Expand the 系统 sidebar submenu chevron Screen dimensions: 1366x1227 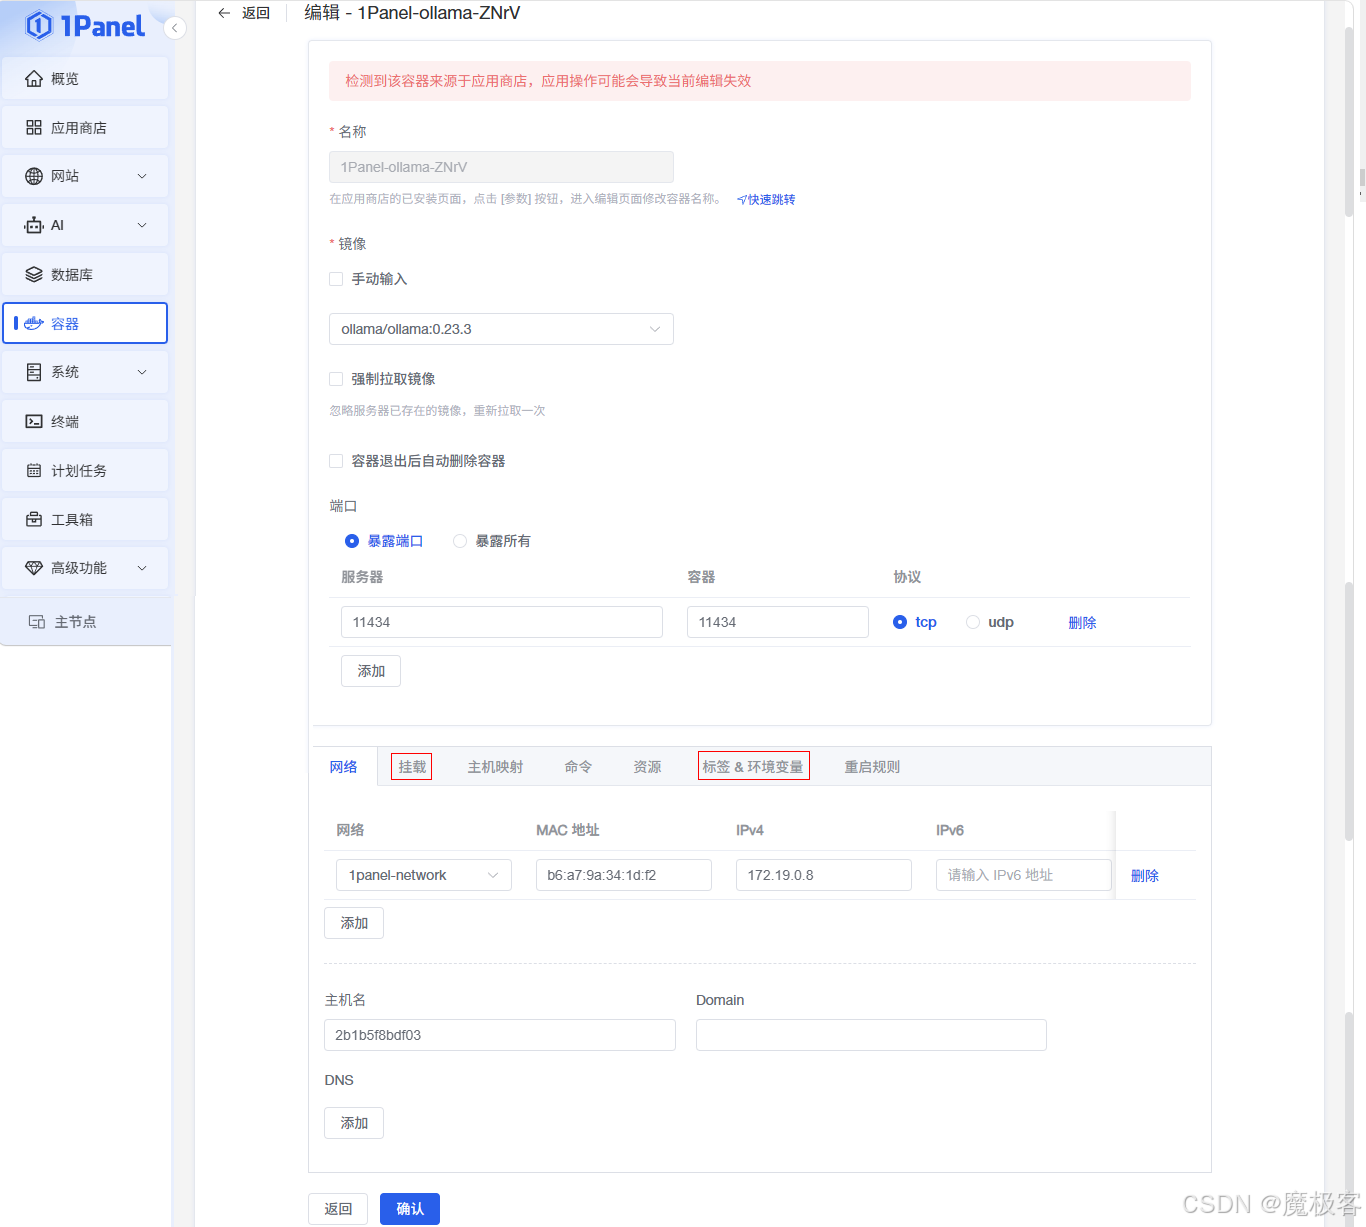click(x=142, y=372)
